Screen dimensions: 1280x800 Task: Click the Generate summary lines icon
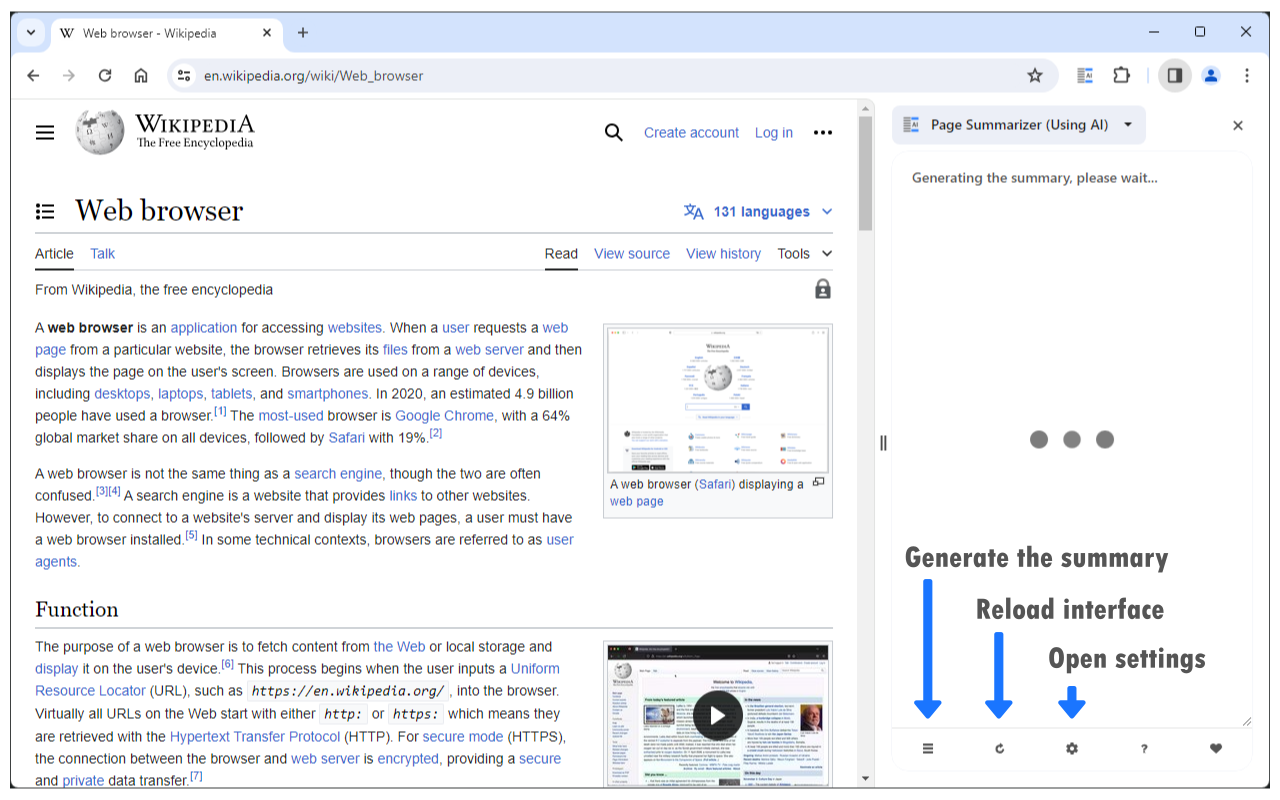[x=928, y=748]
